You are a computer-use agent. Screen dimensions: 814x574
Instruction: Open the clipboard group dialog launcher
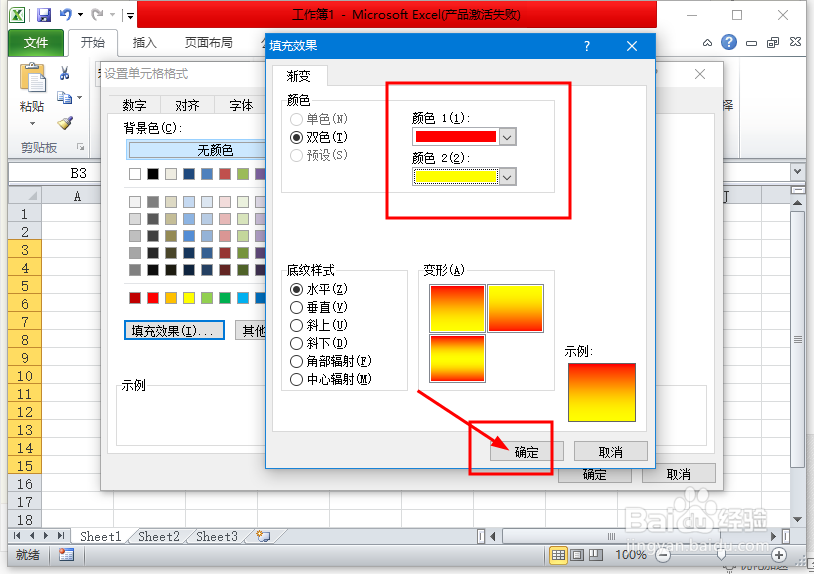click(x=80, y=147)
